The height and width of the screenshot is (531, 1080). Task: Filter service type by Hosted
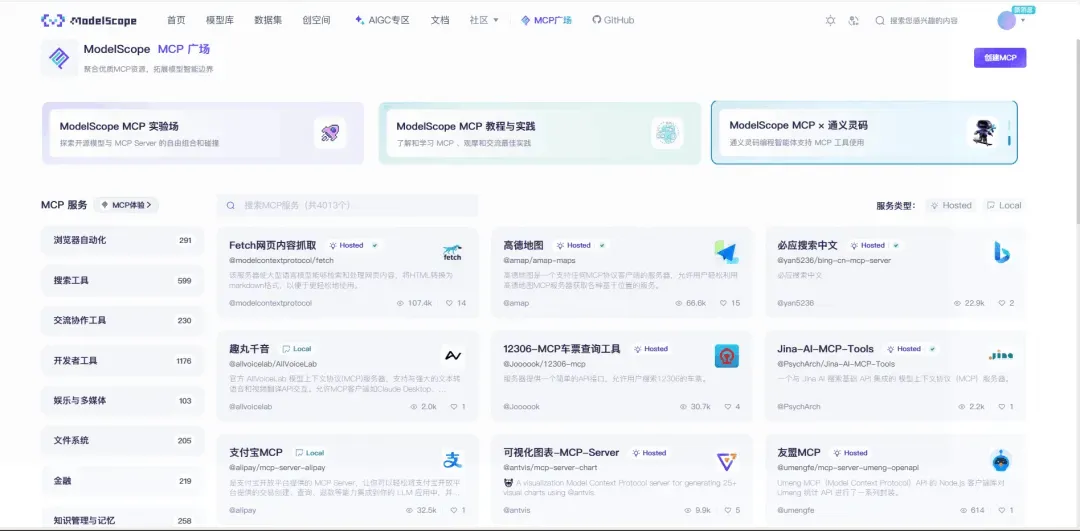coord(951,205)
